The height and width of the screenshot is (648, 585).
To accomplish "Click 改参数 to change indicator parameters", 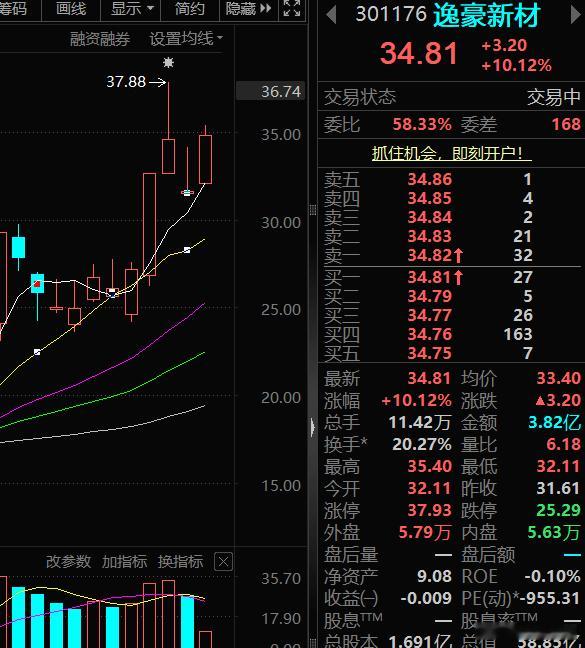I will 68,562.
